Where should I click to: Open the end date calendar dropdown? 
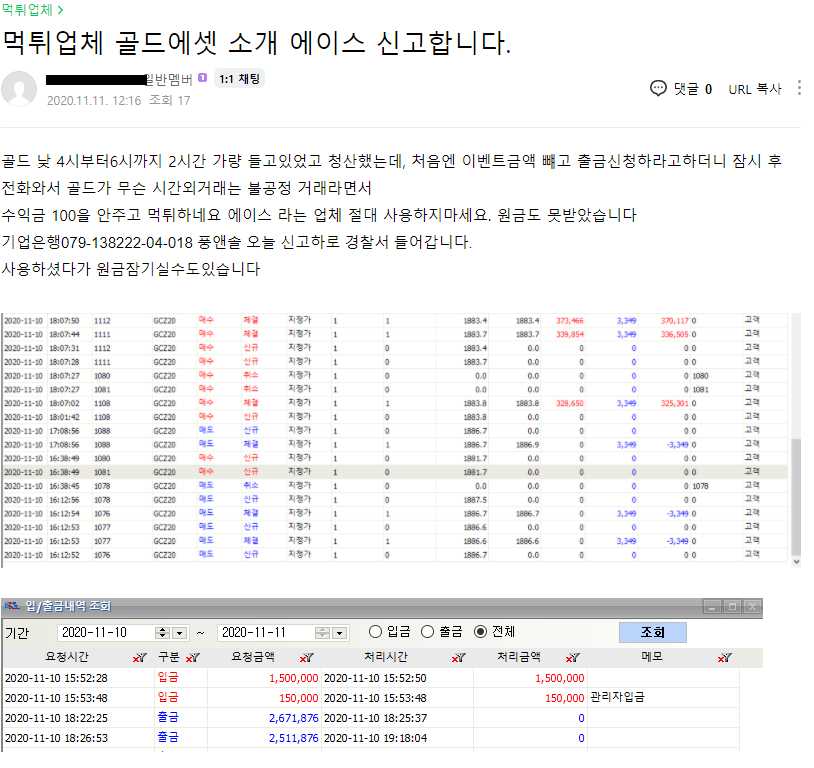coord(340,633)
